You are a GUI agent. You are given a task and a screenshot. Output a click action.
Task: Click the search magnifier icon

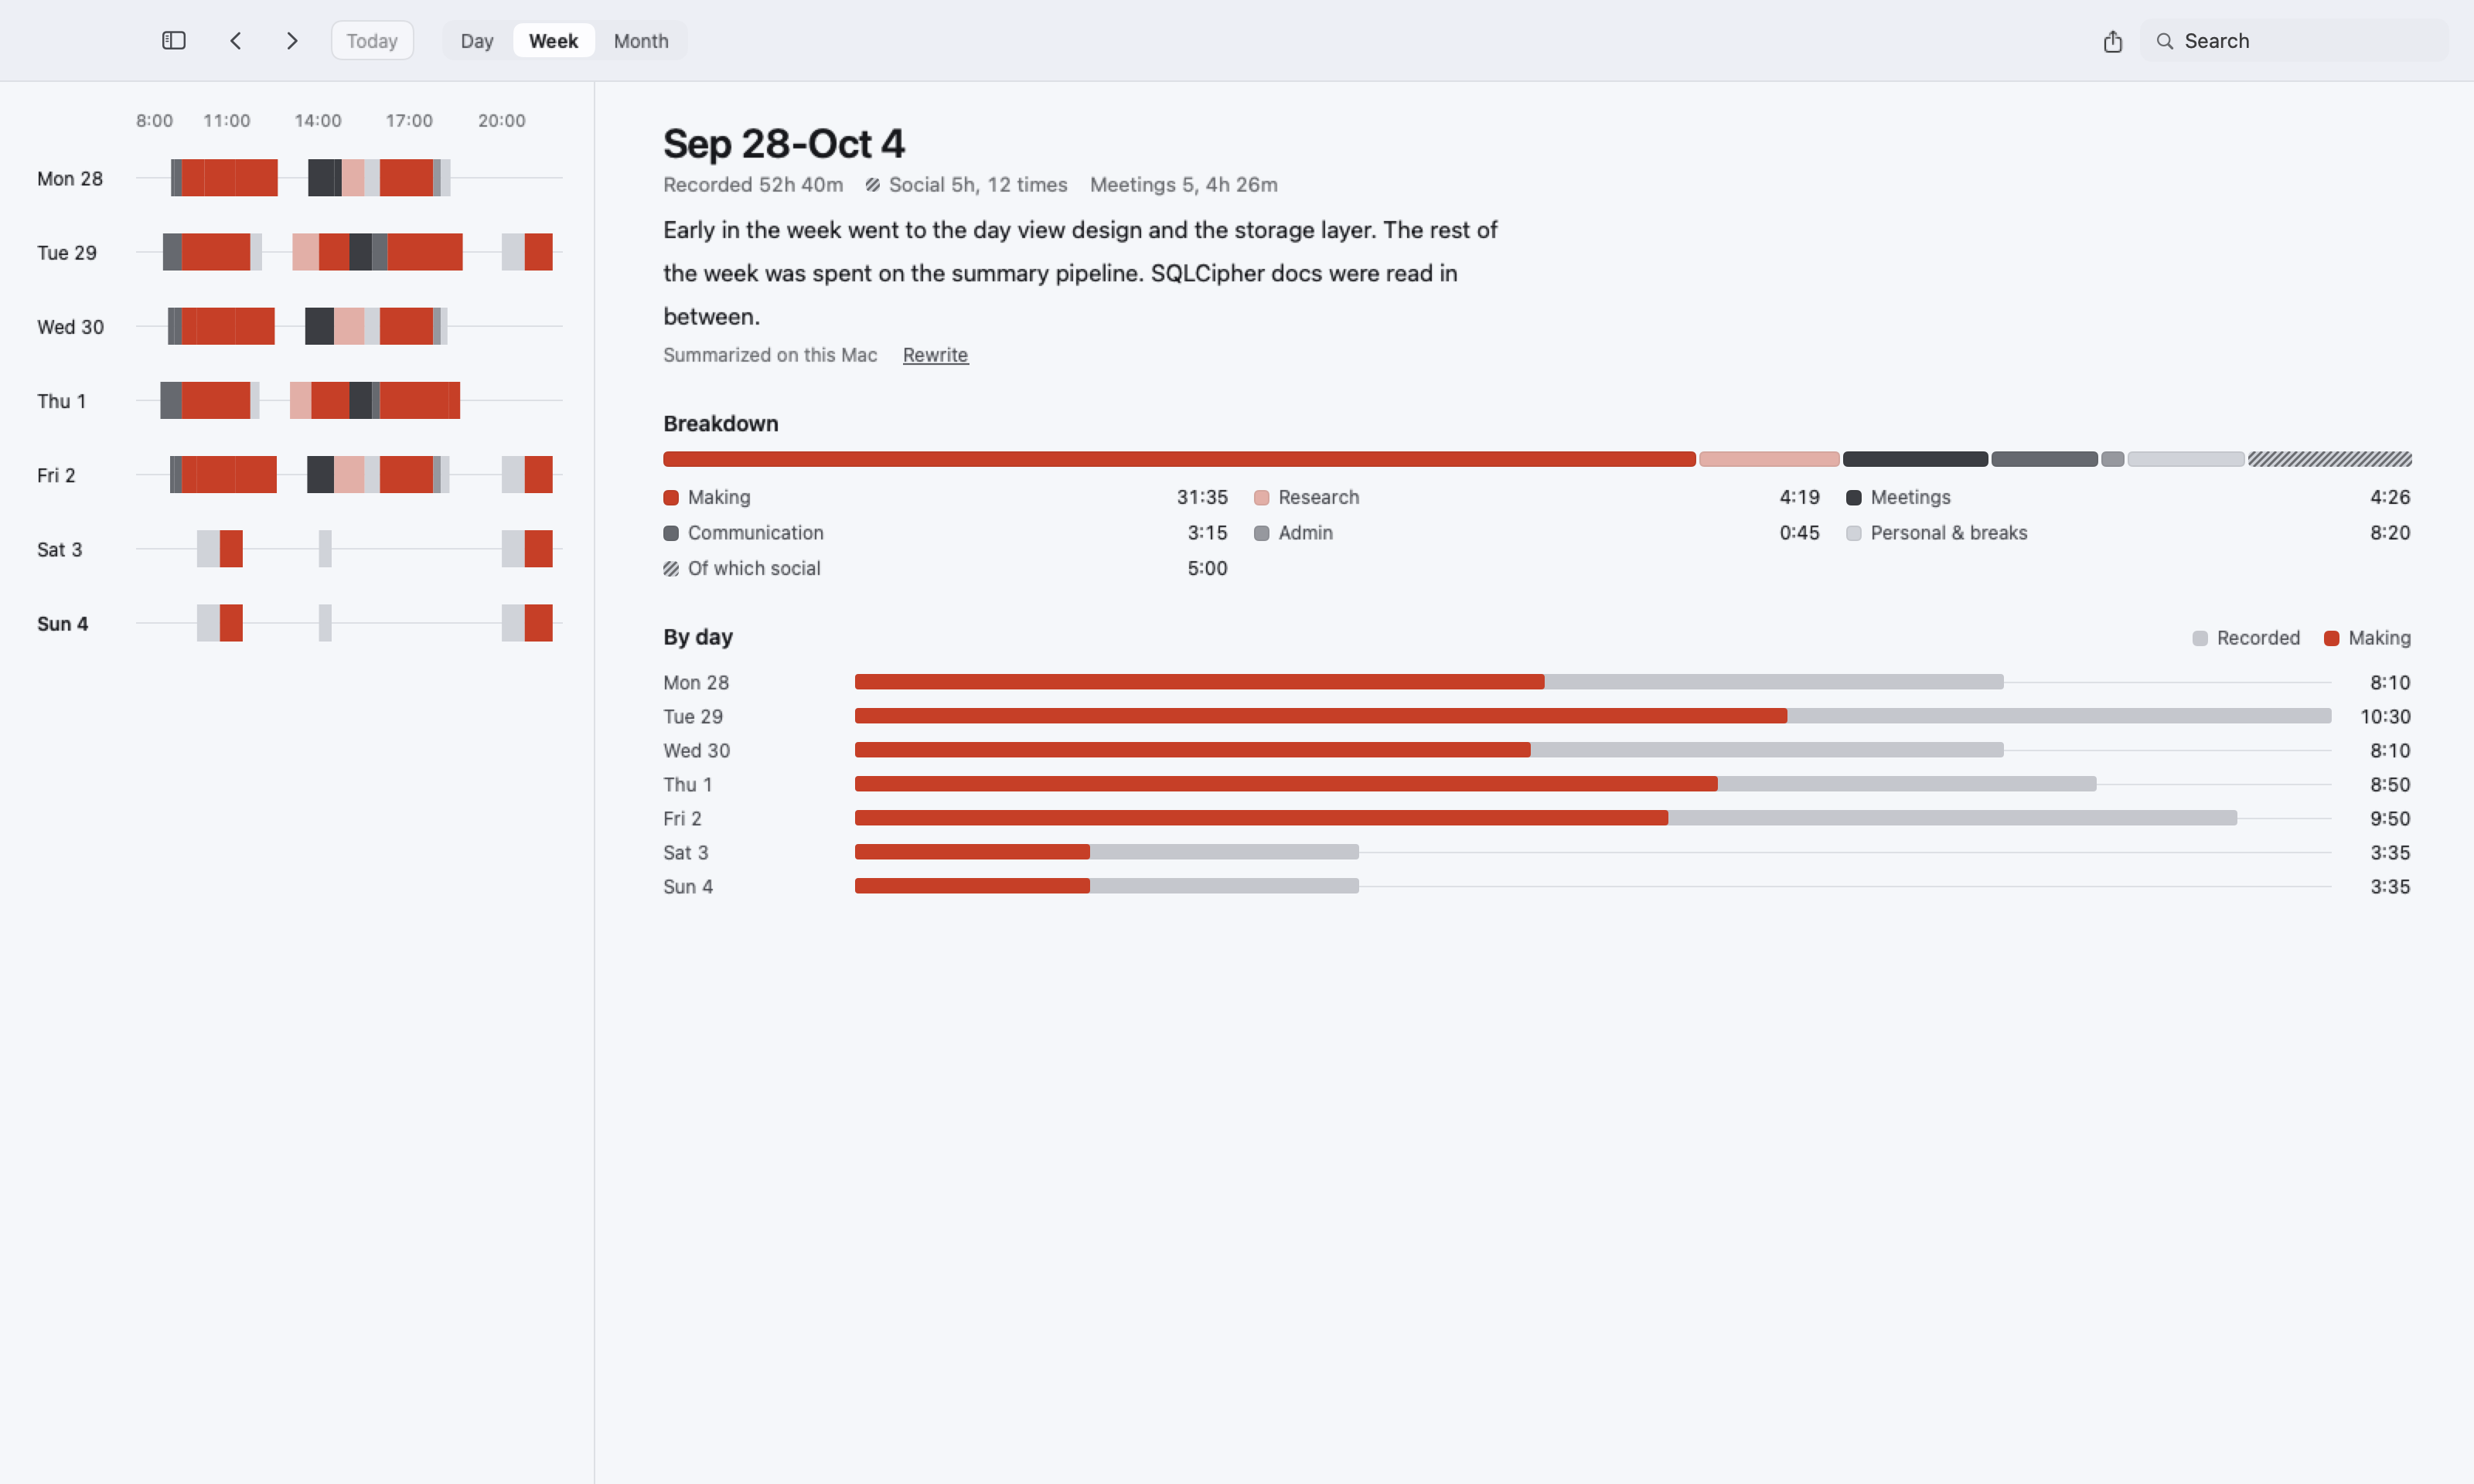pyautogui.click(x=2165, y=41)
